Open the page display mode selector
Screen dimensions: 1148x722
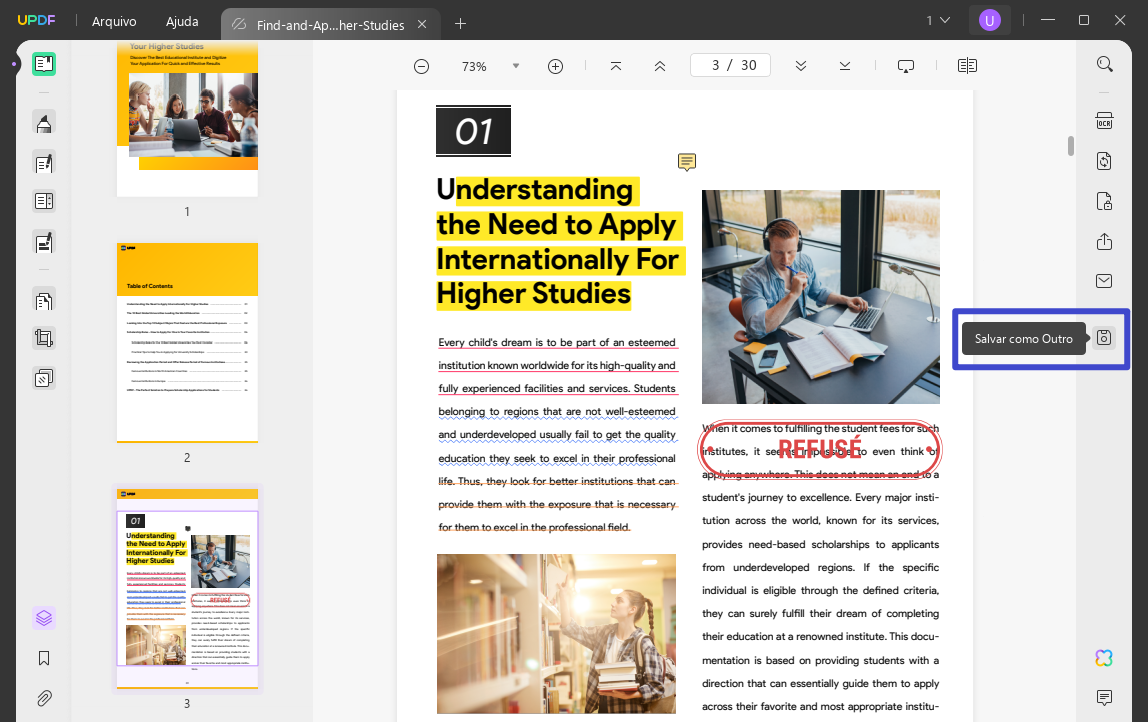coord(967,66)
